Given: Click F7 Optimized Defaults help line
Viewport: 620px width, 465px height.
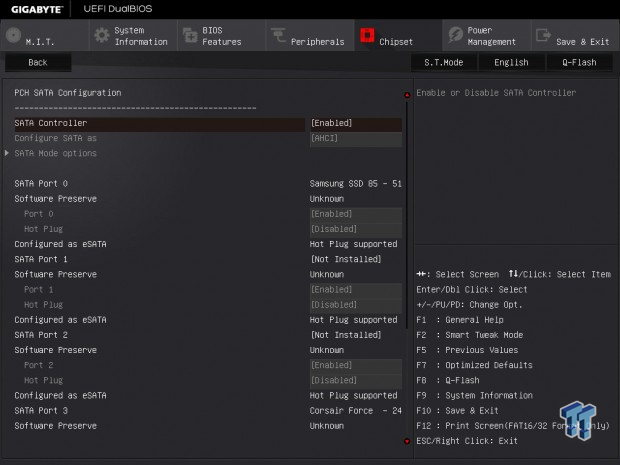Looking at the screenshot, I should point(474,365).
